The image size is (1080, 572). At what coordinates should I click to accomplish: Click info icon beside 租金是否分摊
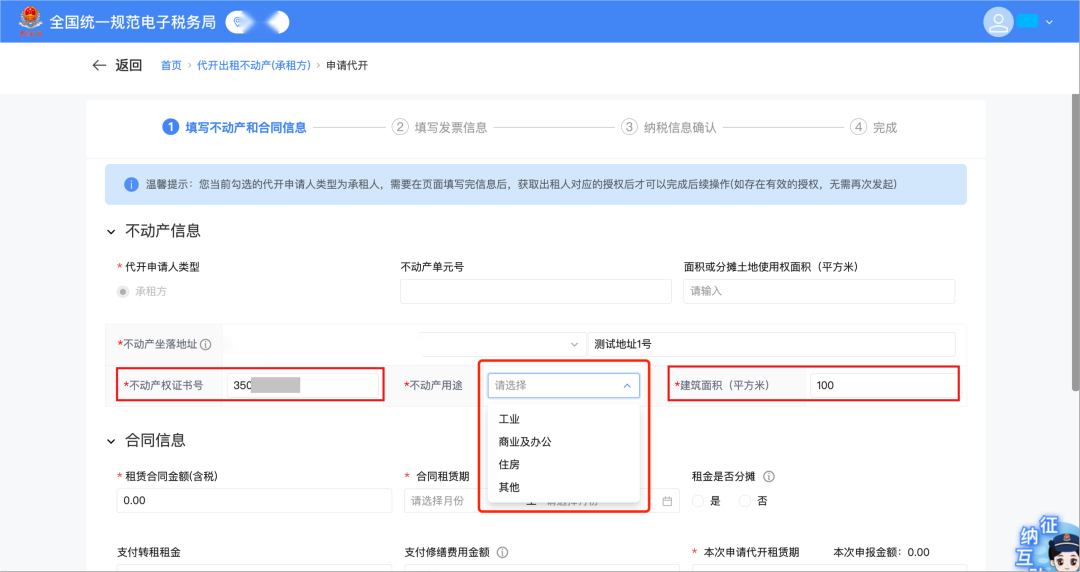click(x=769, y=476)
